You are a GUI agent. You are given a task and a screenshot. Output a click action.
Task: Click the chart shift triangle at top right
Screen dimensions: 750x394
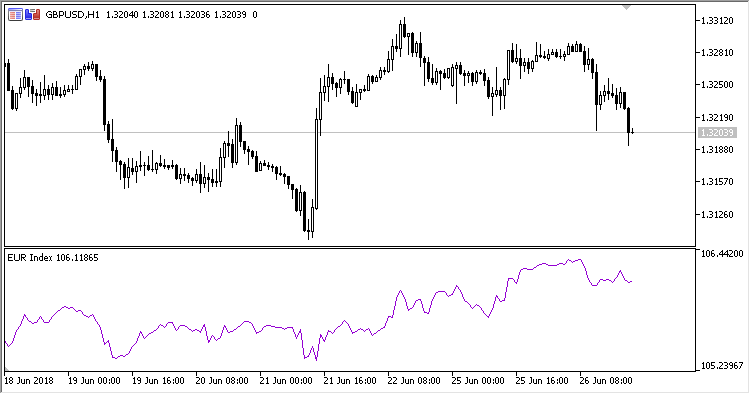(x=627, y=7)
